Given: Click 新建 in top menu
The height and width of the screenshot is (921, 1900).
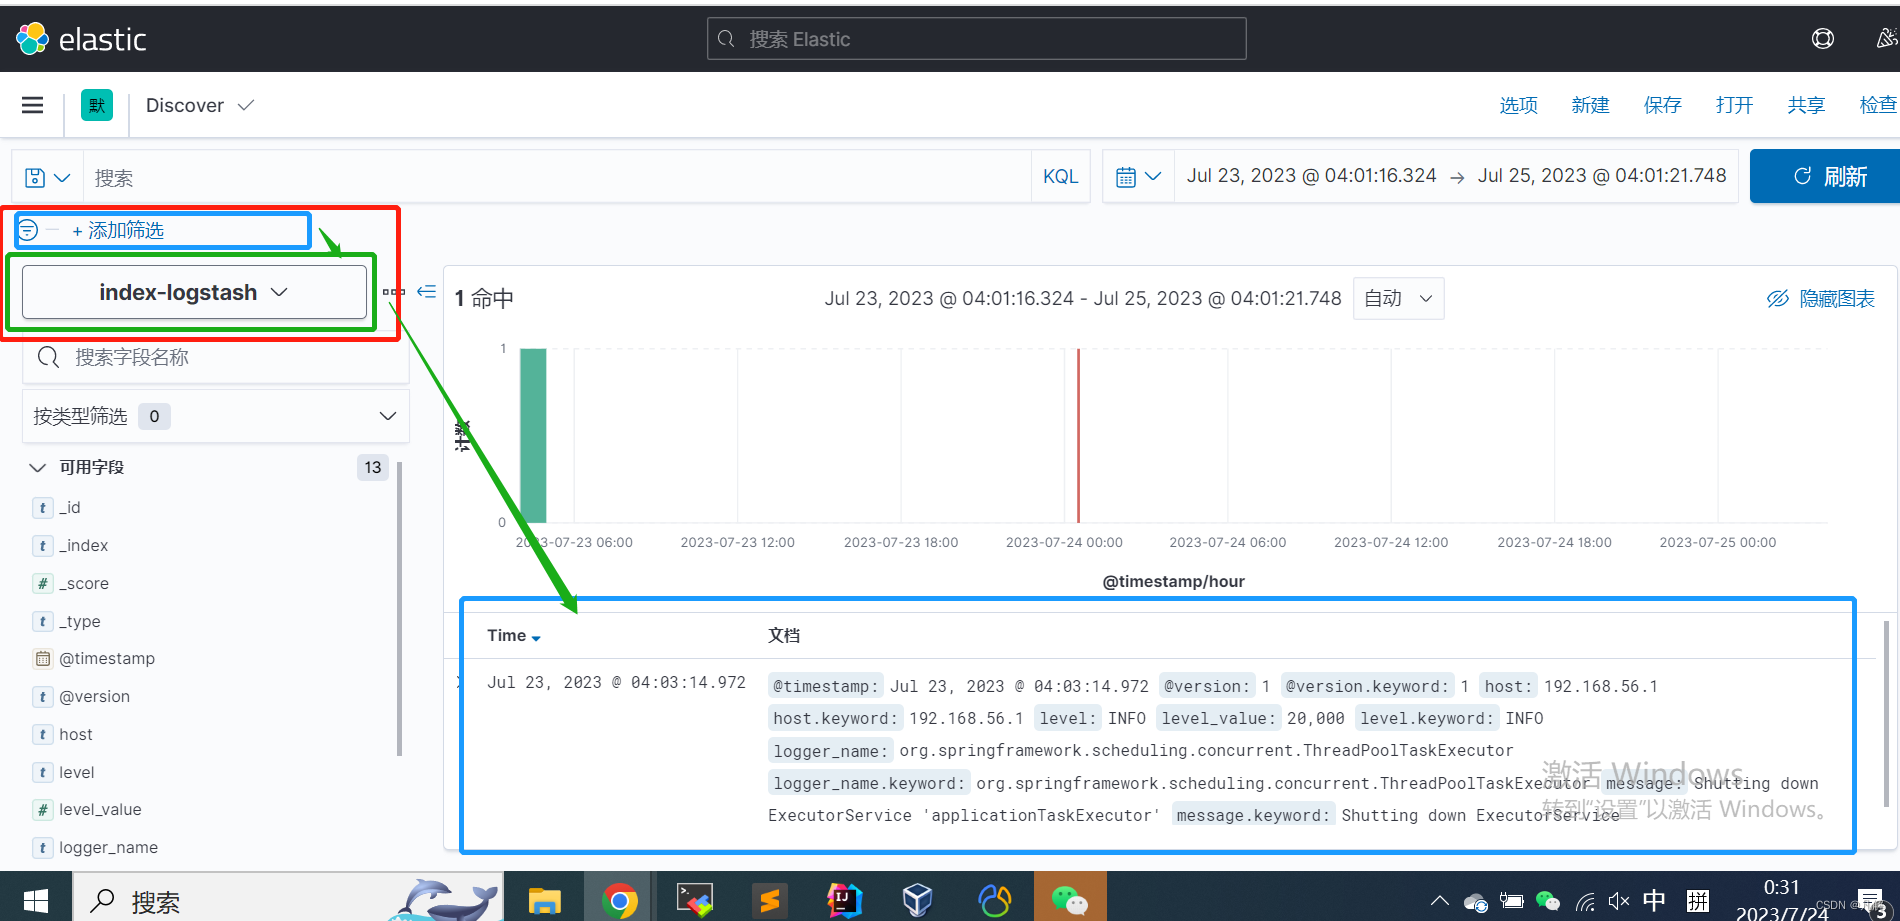Looking at the screenshot, I should click(1590, 105).
